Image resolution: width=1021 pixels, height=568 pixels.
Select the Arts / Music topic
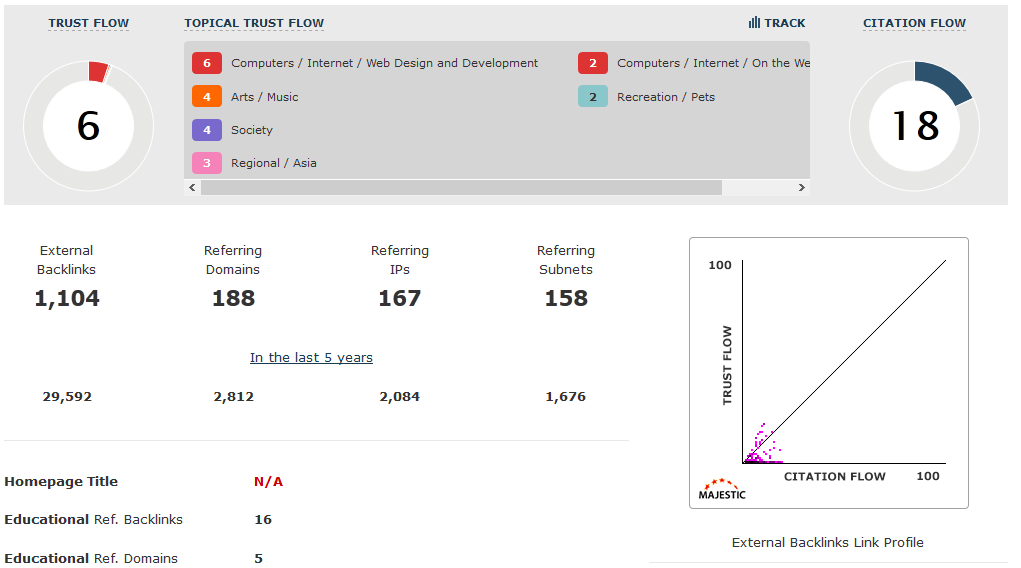[264, 97]
